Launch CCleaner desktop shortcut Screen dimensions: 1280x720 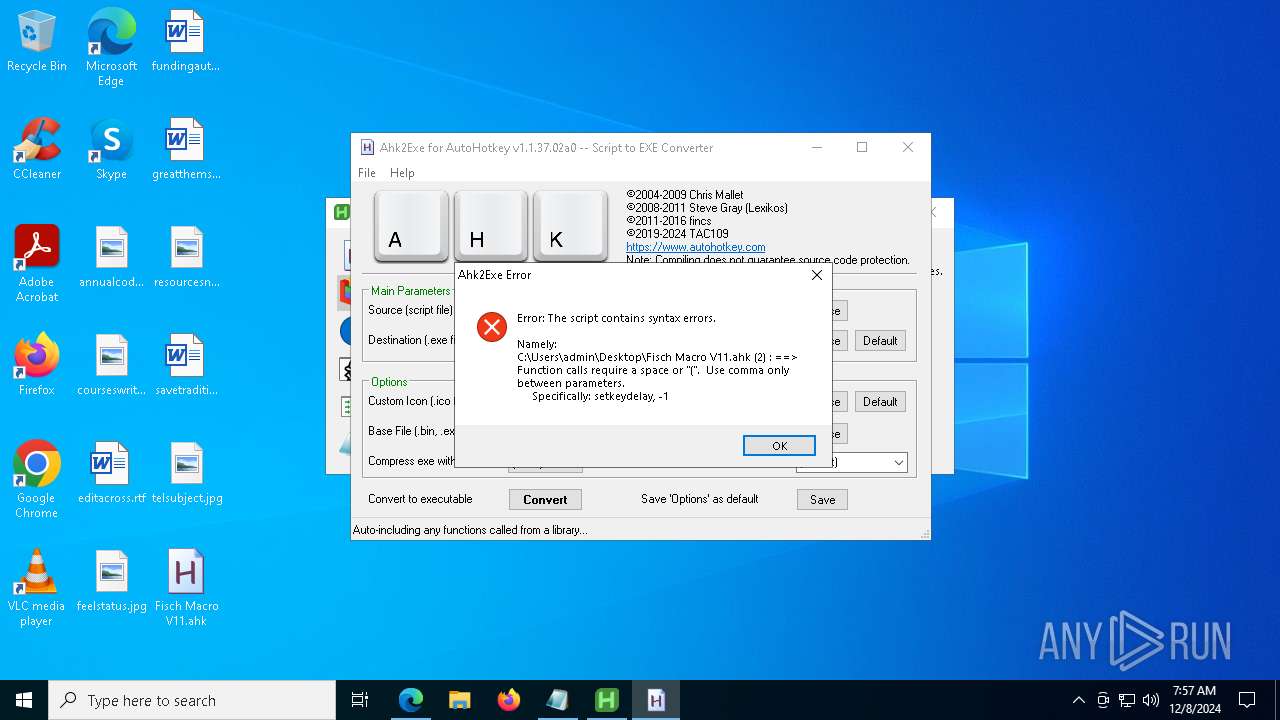37,150
